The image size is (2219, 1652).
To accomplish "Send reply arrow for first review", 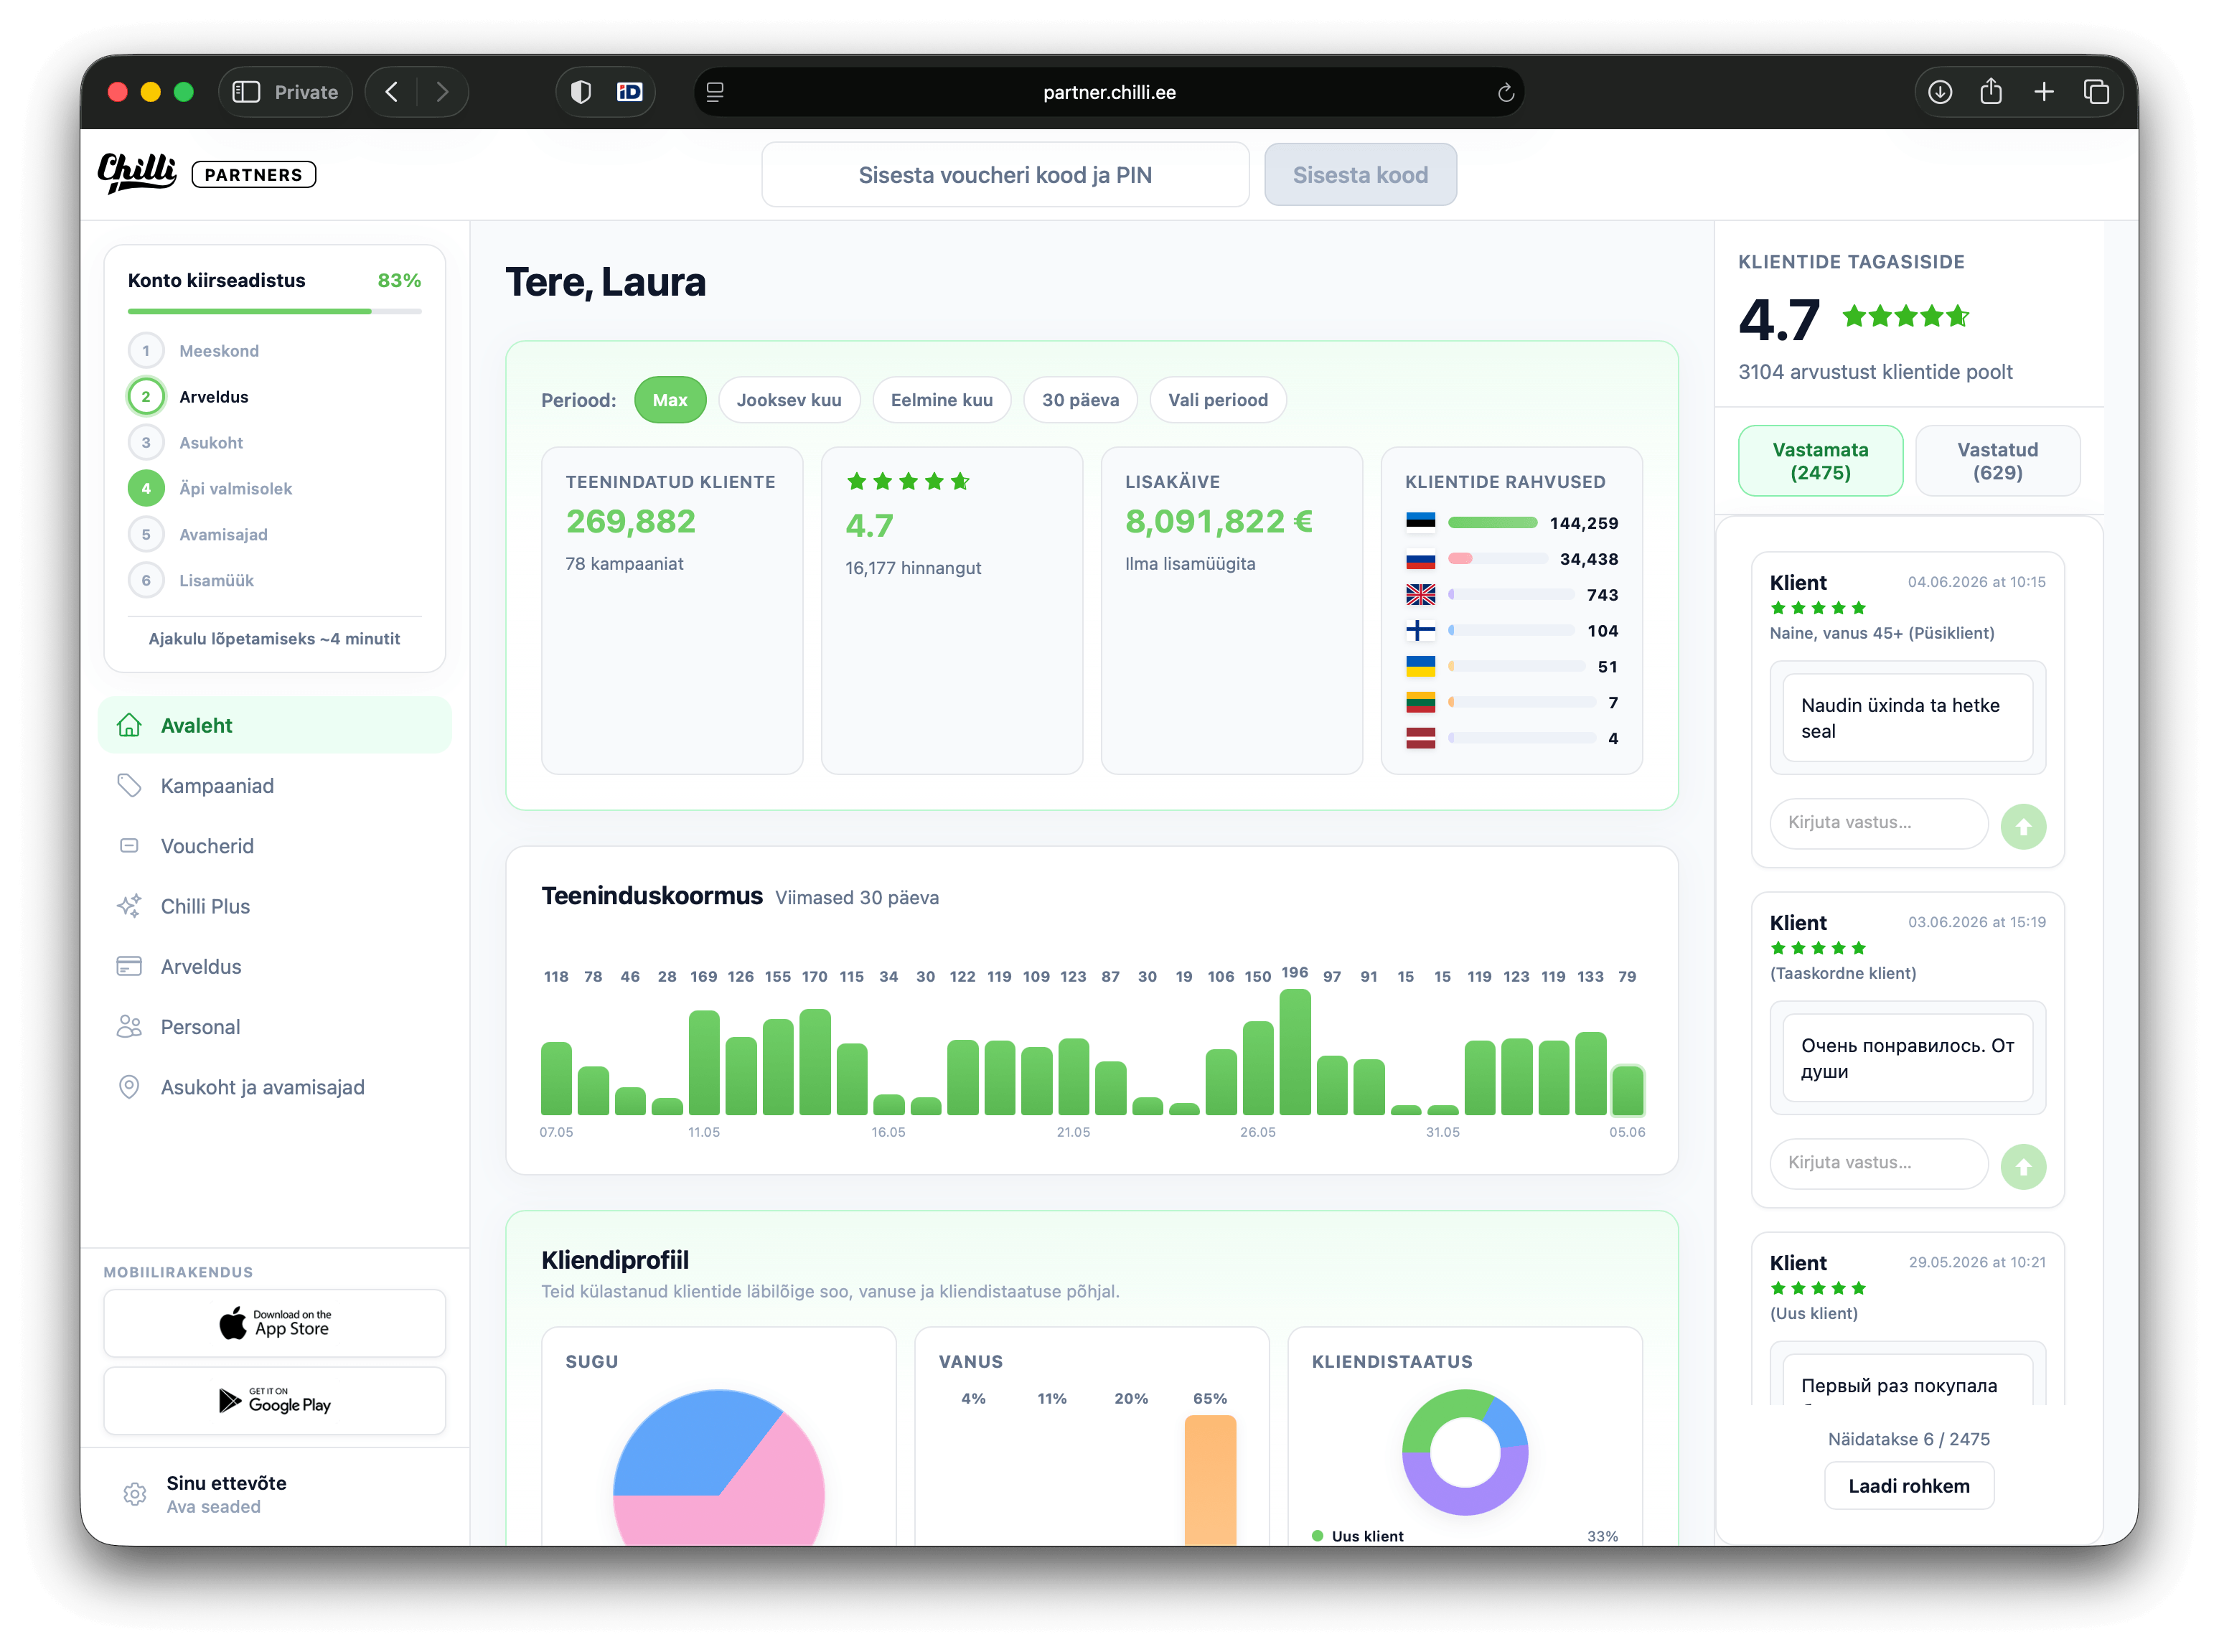I will 2023,827.
